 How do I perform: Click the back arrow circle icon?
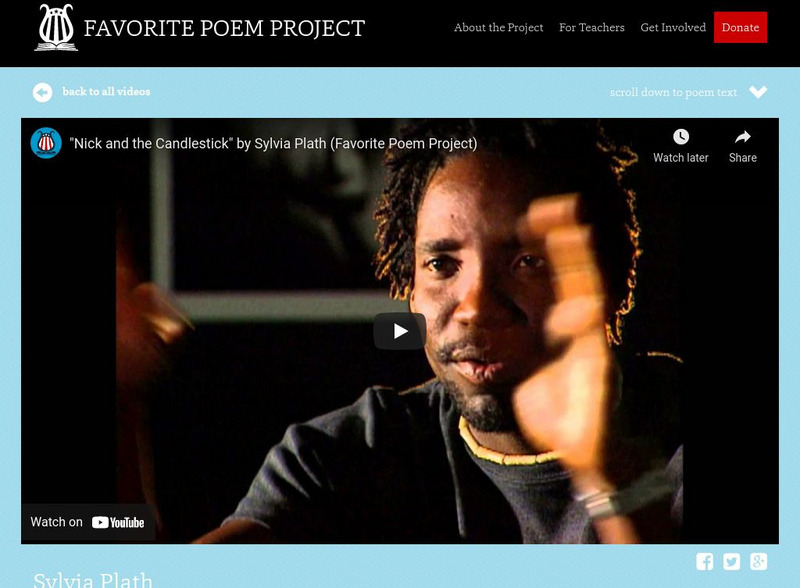[42, 92]
